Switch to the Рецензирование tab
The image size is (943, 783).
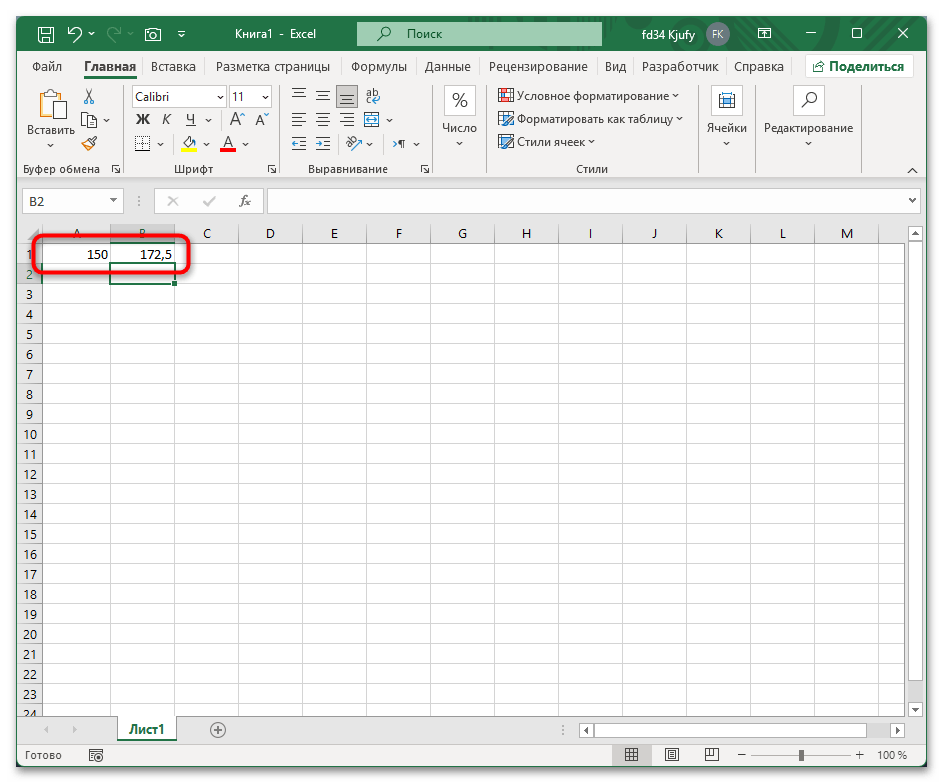(538, 67)
